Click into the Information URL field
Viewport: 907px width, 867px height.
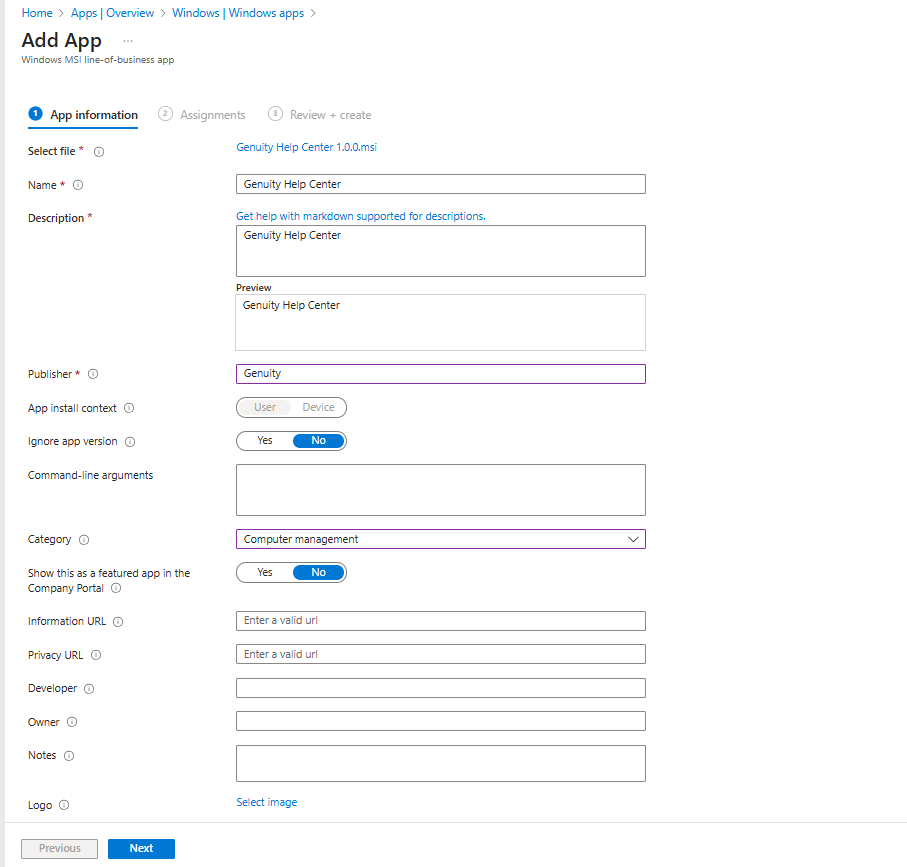click(441, 621)
